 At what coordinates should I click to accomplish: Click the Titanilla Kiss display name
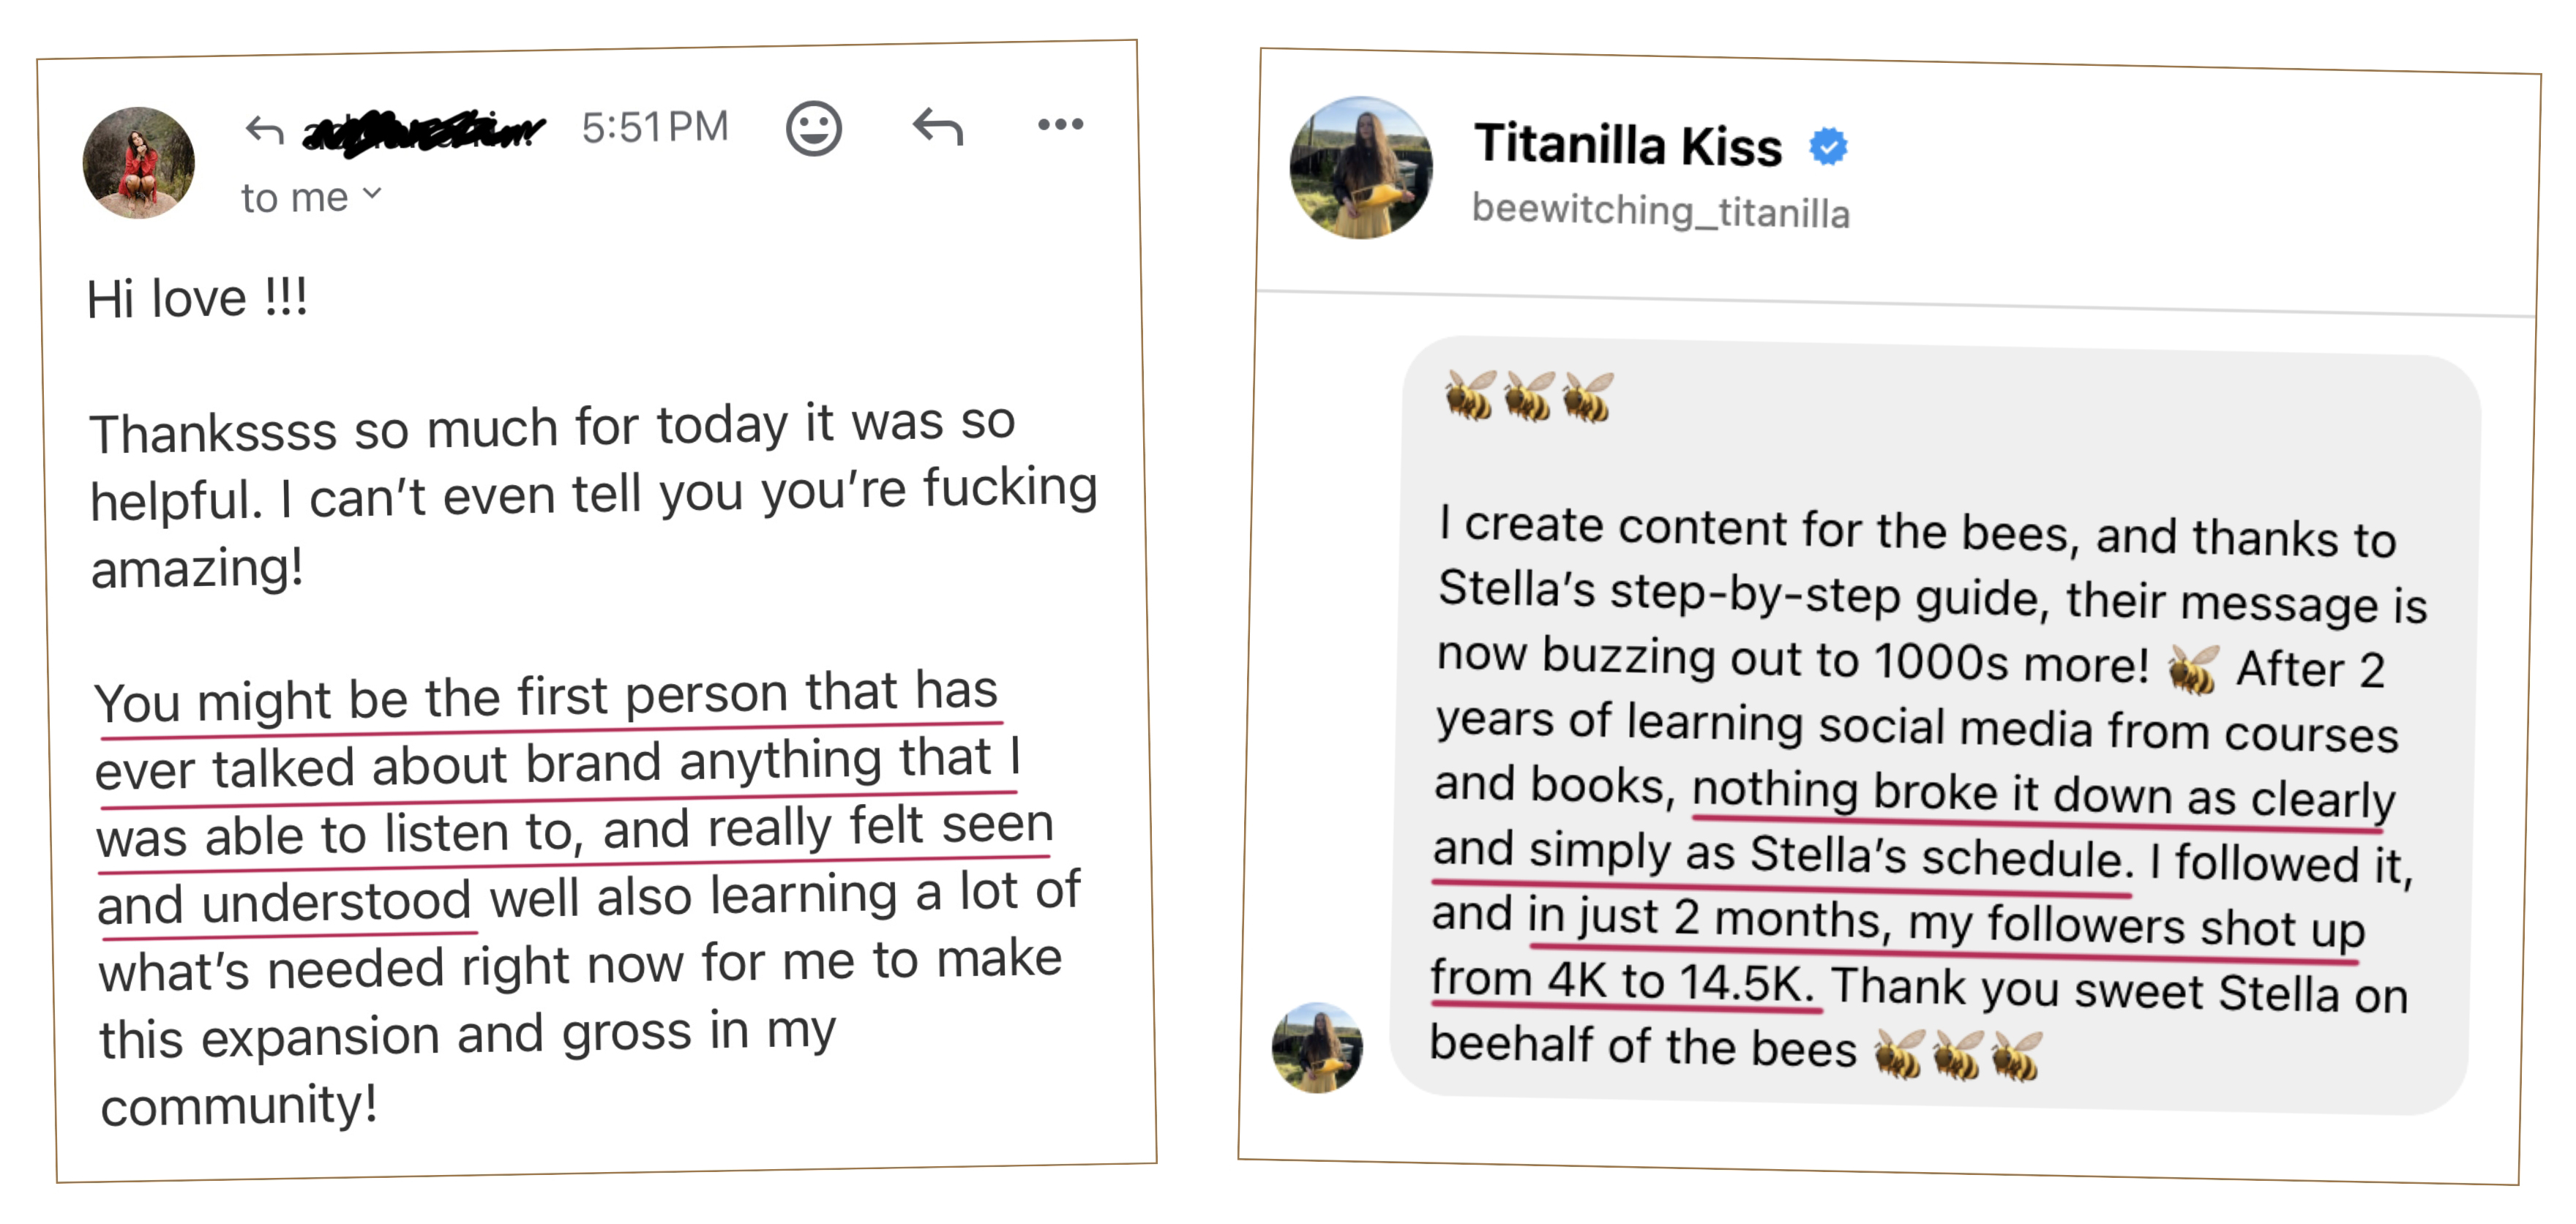pos(1628,145)
